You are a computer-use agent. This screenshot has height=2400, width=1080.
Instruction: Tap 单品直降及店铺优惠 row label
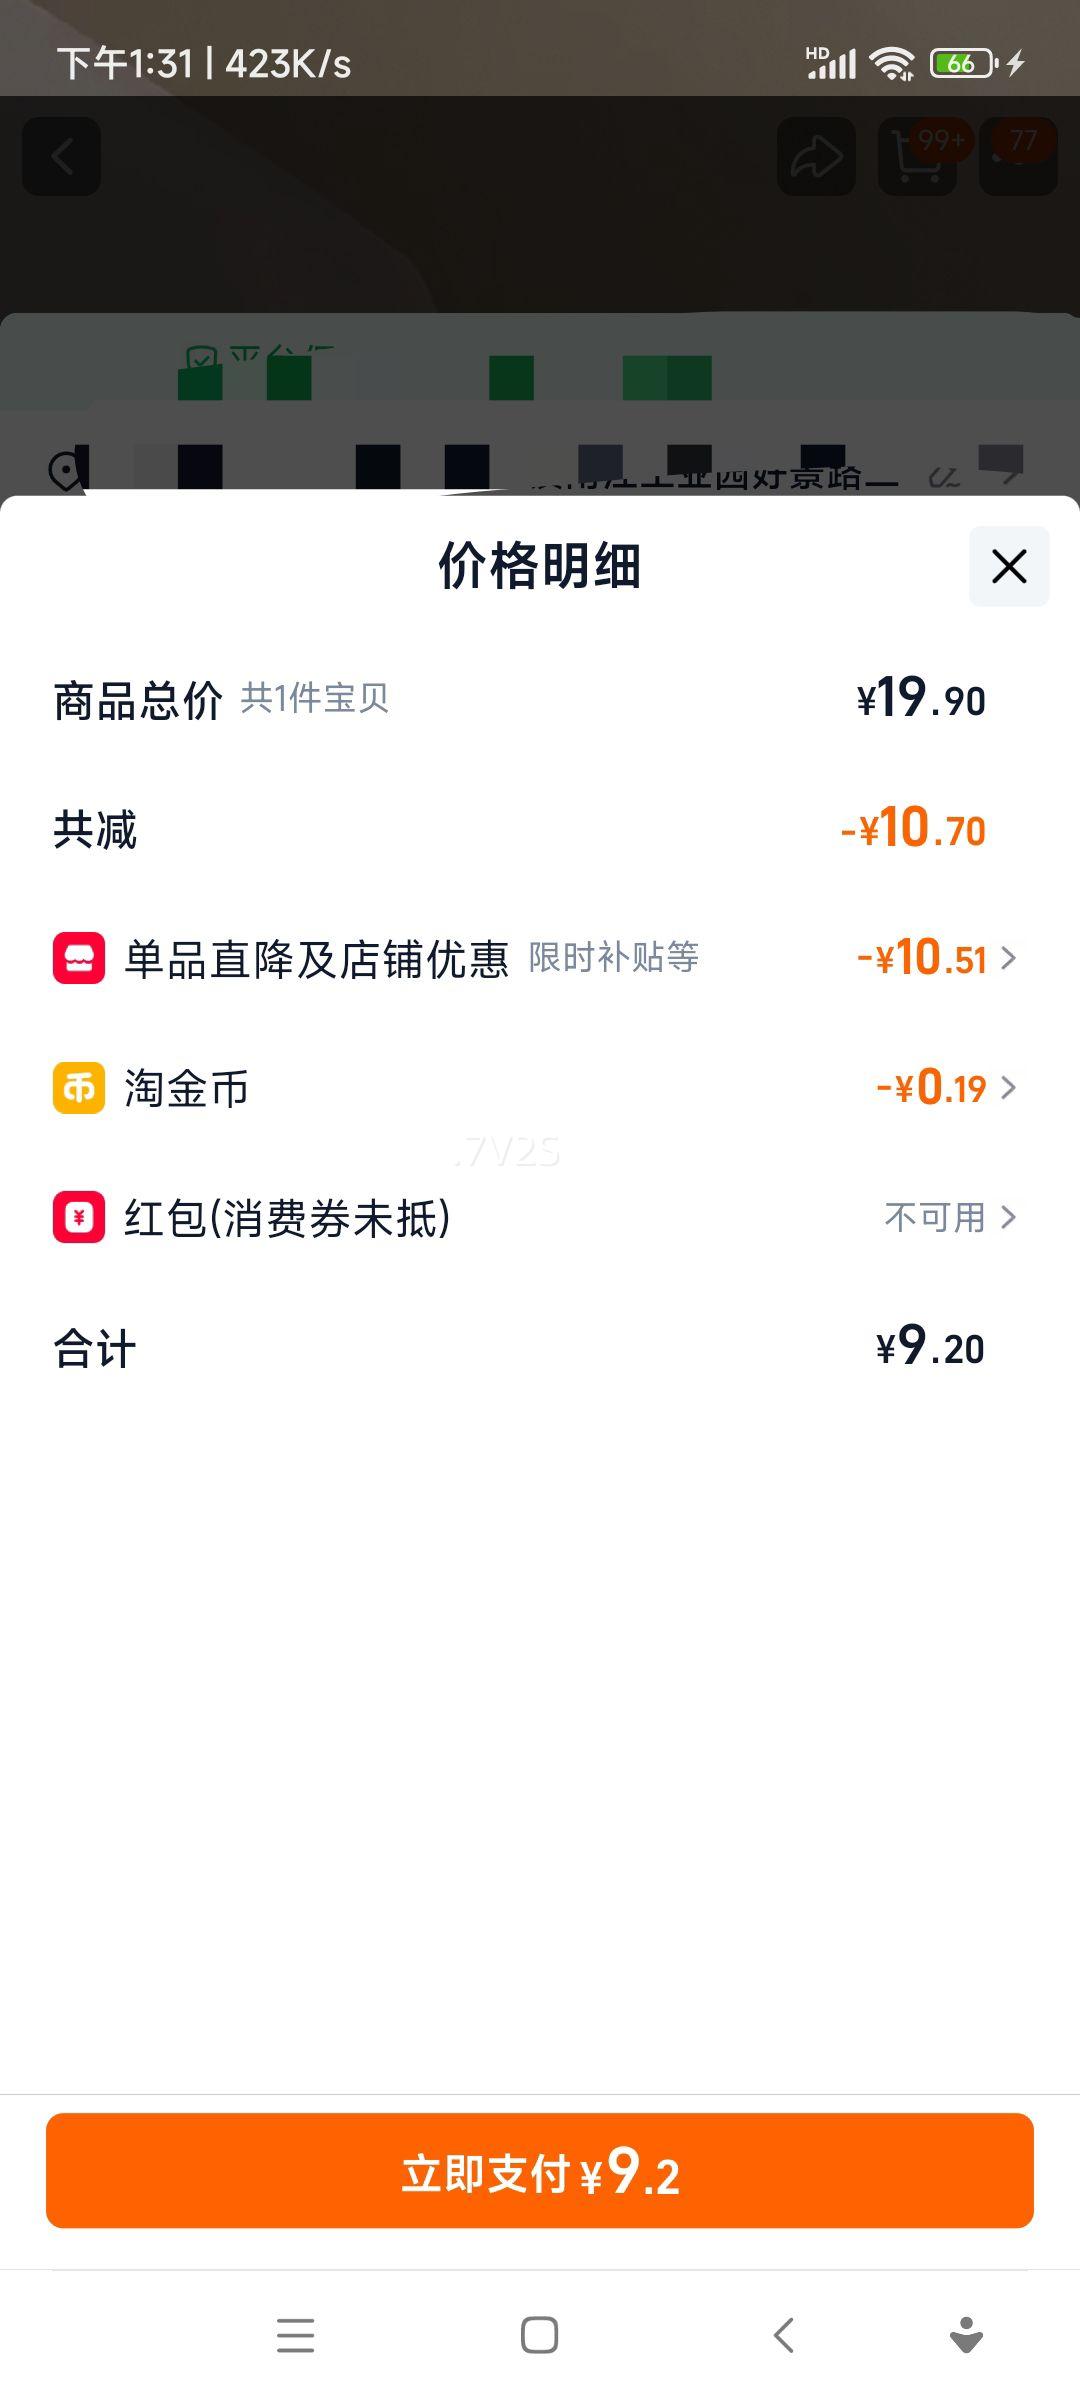pos(316,959)
